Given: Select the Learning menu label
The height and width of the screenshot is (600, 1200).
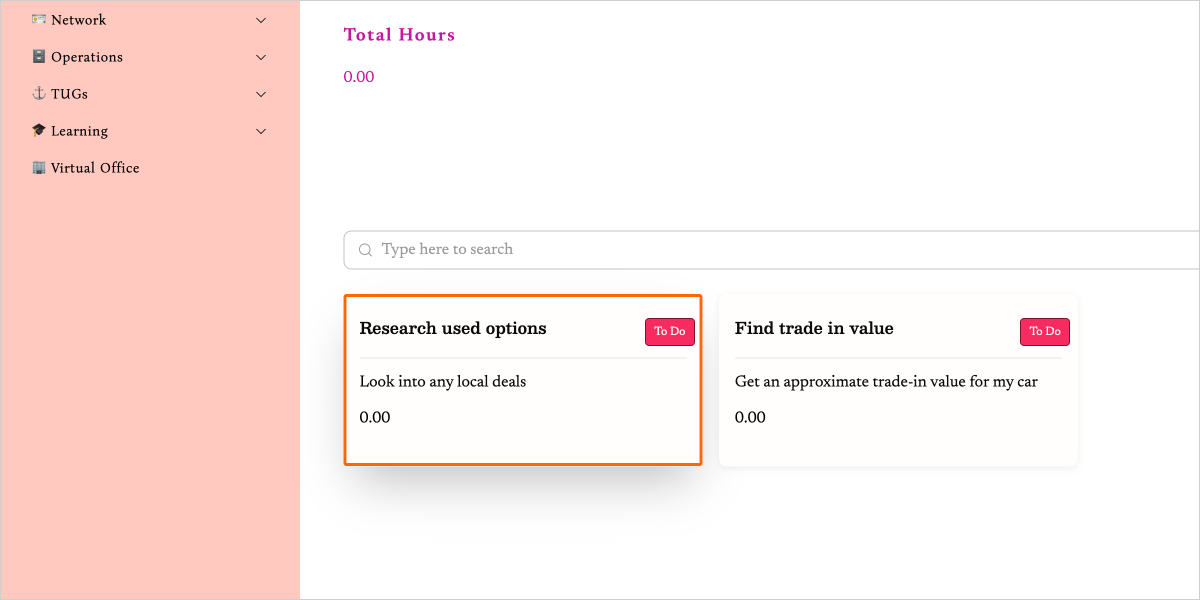Looking at the screenshot, I should pos(79,131).
